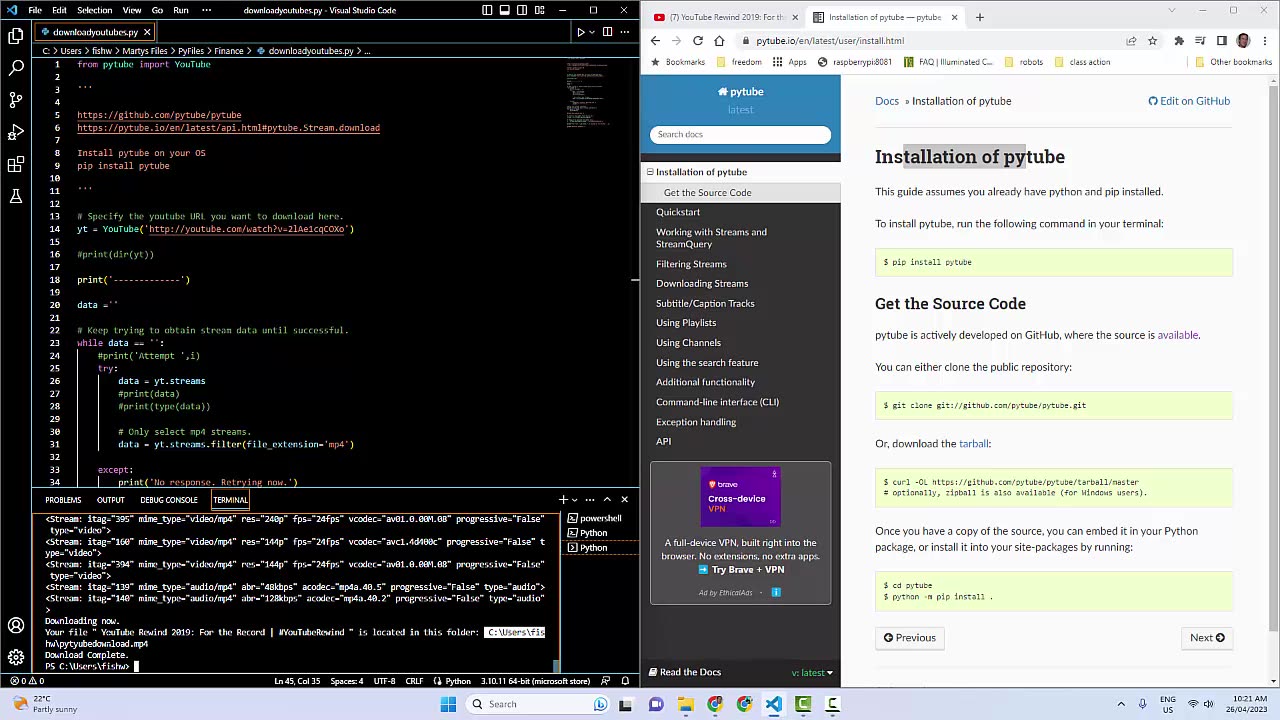Follow the tarball download link
1280x720 pixels.
pyautogui.click(x=973, y=443)
